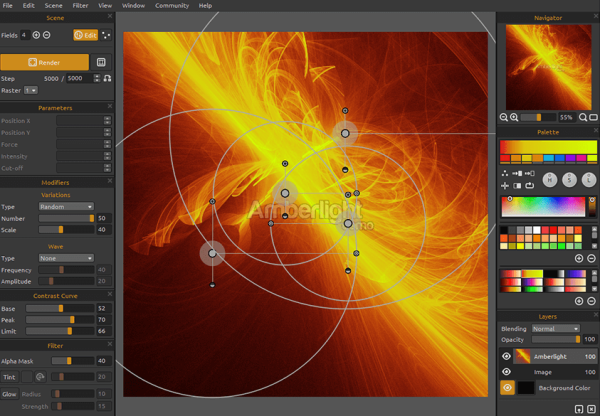Click the Navigator zoom slider

point(538,117)
